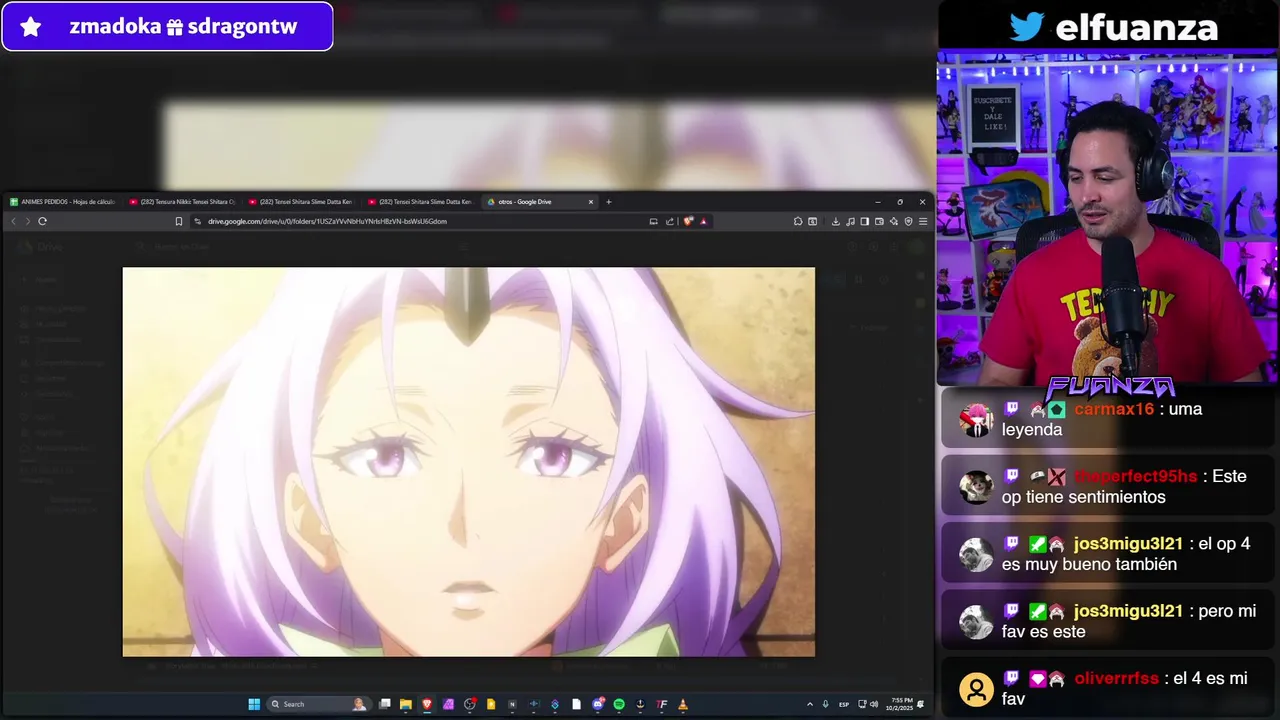
Task: Open a new browser tab
Action: [x=608, y=202]
